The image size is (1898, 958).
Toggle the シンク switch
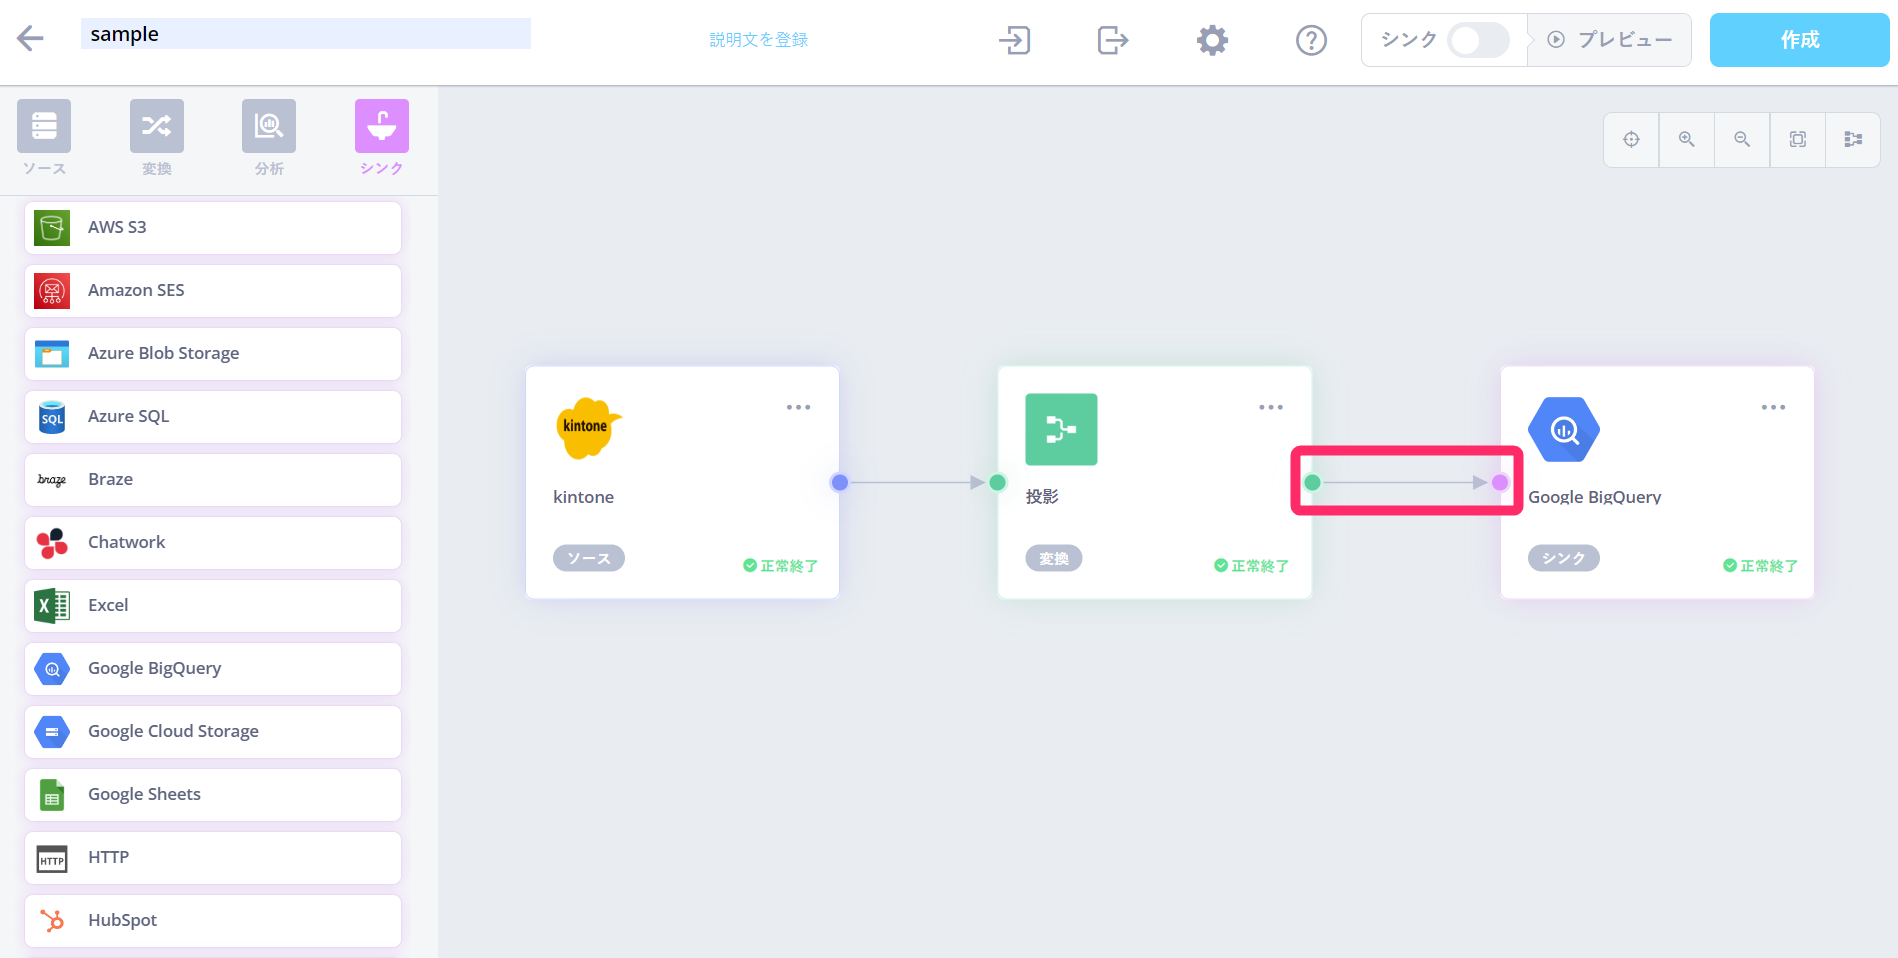coord(1478,40)
